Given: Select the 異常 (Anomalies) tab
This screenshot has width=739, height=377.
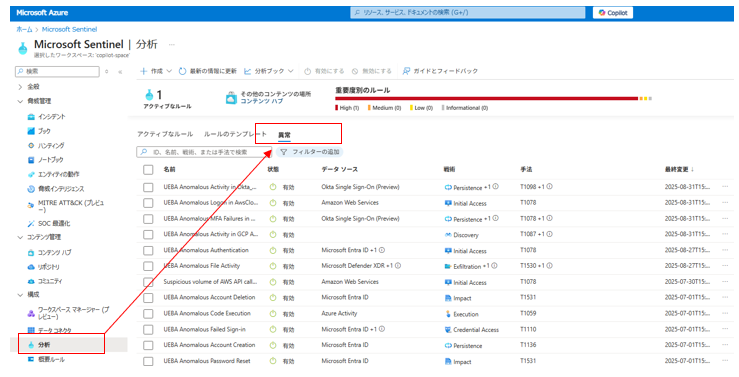Looking at the screenshot, I should (284, 135).
